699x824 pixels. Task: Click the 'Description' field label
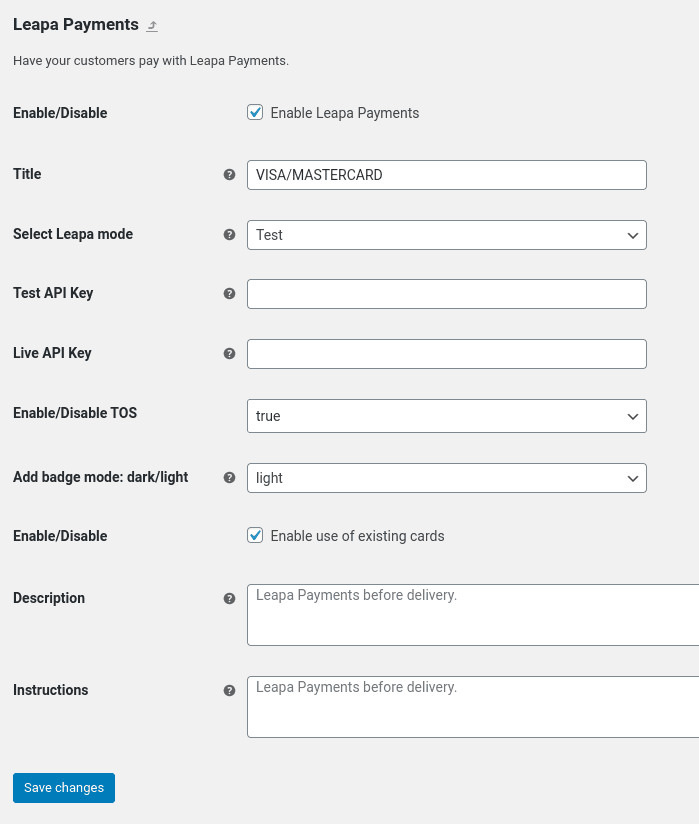pos(49,598)
